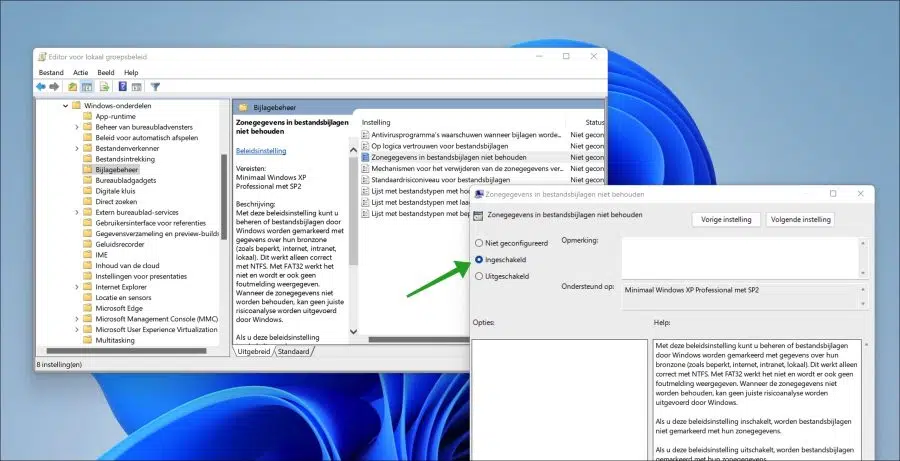This screenshot has height=461, width=900.
Task: Select 'Instellingen voor presentaties' tree item
Action: click(x=141, y=276)
